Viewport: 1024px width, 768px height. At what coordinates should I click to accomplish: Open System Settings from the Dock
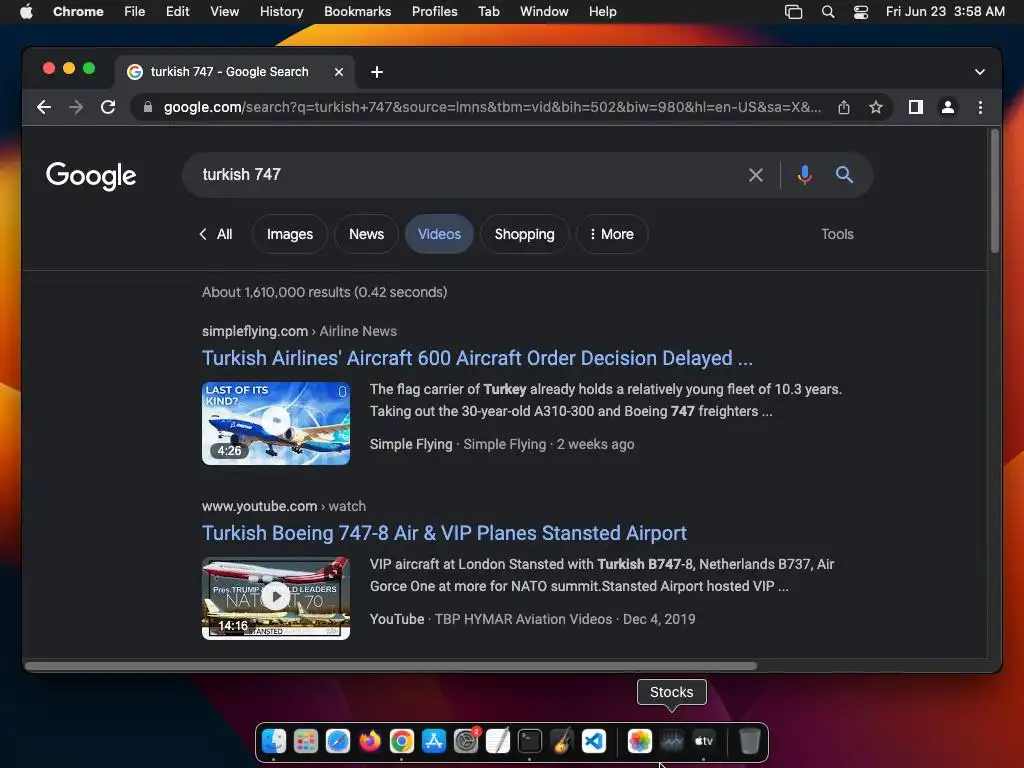click(466, 741)
